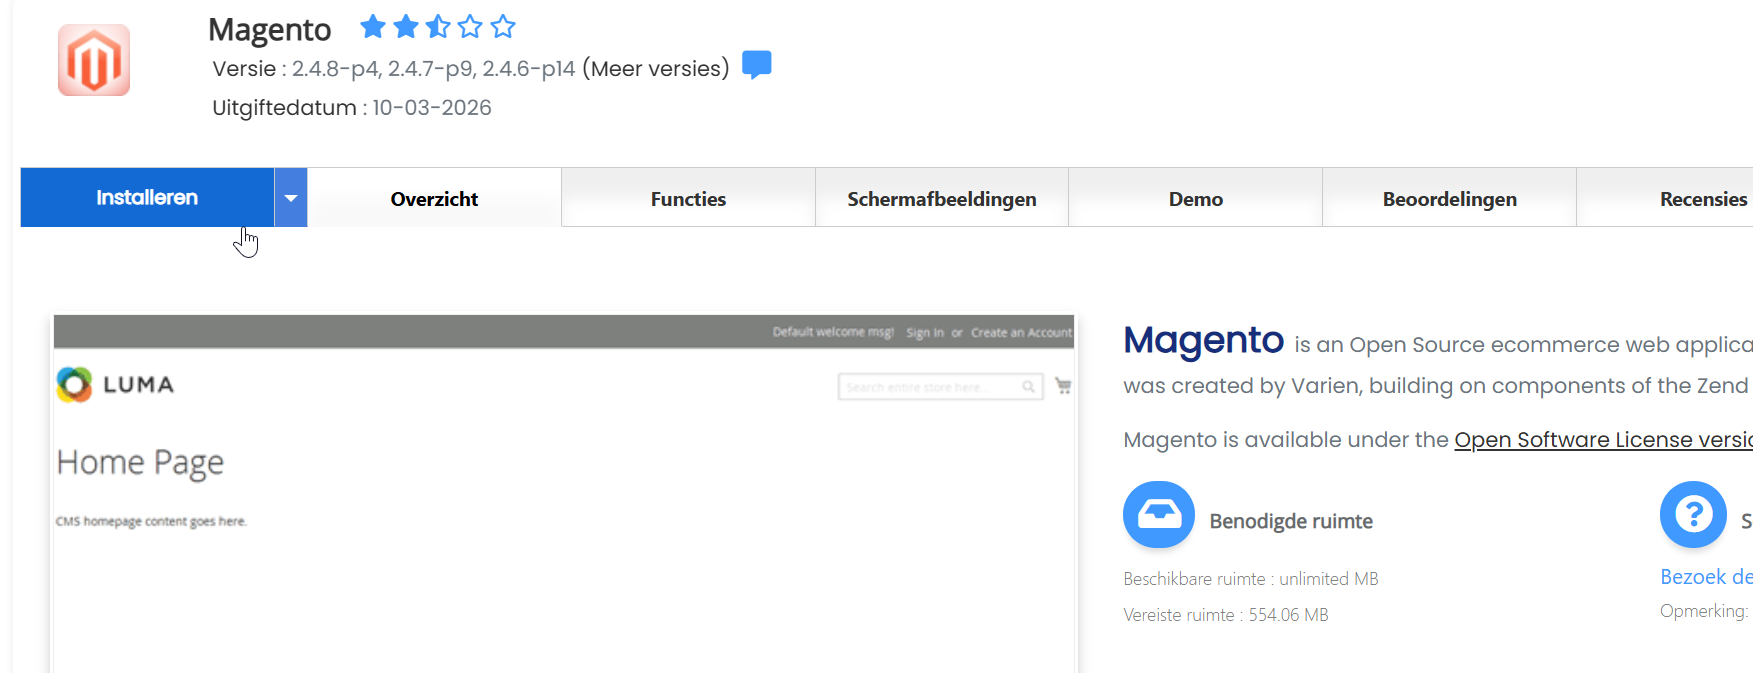The height and width of the screenshot is (673, 1753).
Task: Click the fifth empty rating star
Action: coord(503,26)
